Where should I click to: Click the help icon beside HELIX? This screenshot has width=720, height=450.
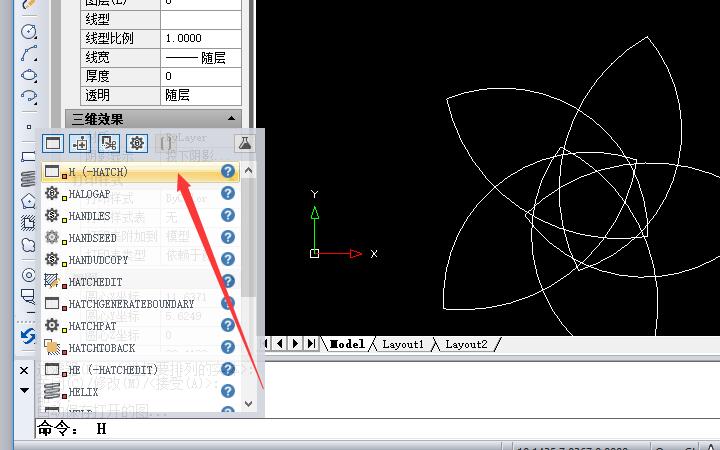(x=228, y=391)
